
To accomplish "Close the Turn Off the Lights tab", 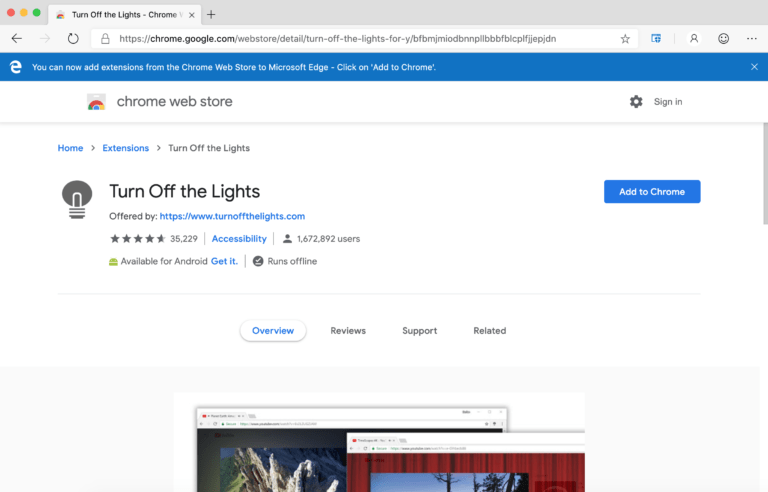I will (192, 15).
